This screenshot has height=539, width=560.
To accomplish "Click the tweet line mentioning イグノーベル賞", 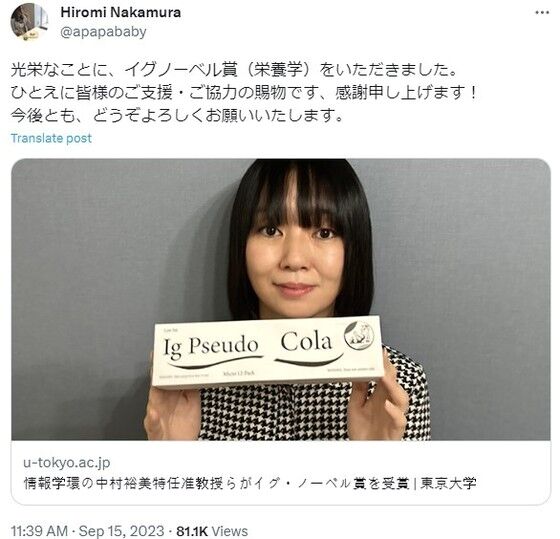I will coord(234,70).
